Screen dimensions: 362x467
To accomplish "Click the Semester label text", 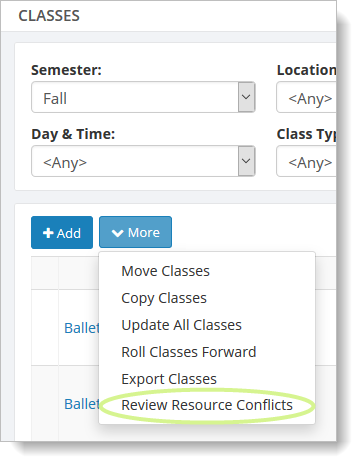I will pyautogui.click(x=66, y=70).
